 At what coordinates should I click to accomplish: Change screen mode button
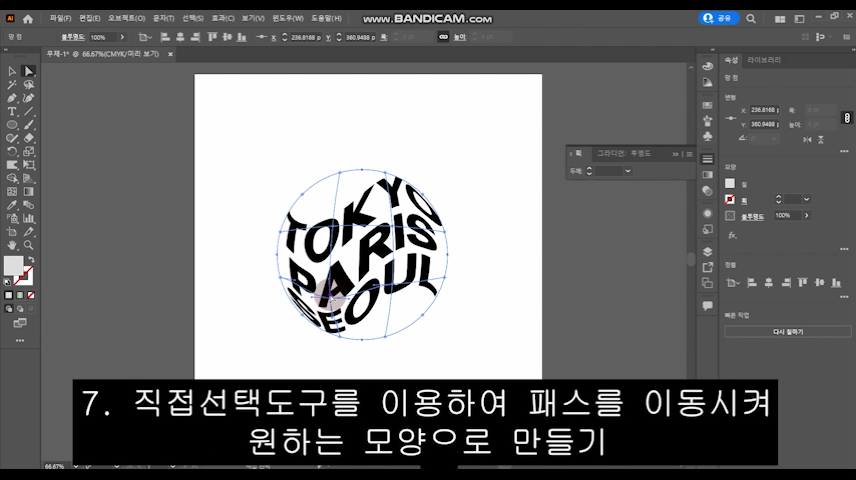(20, 323)
